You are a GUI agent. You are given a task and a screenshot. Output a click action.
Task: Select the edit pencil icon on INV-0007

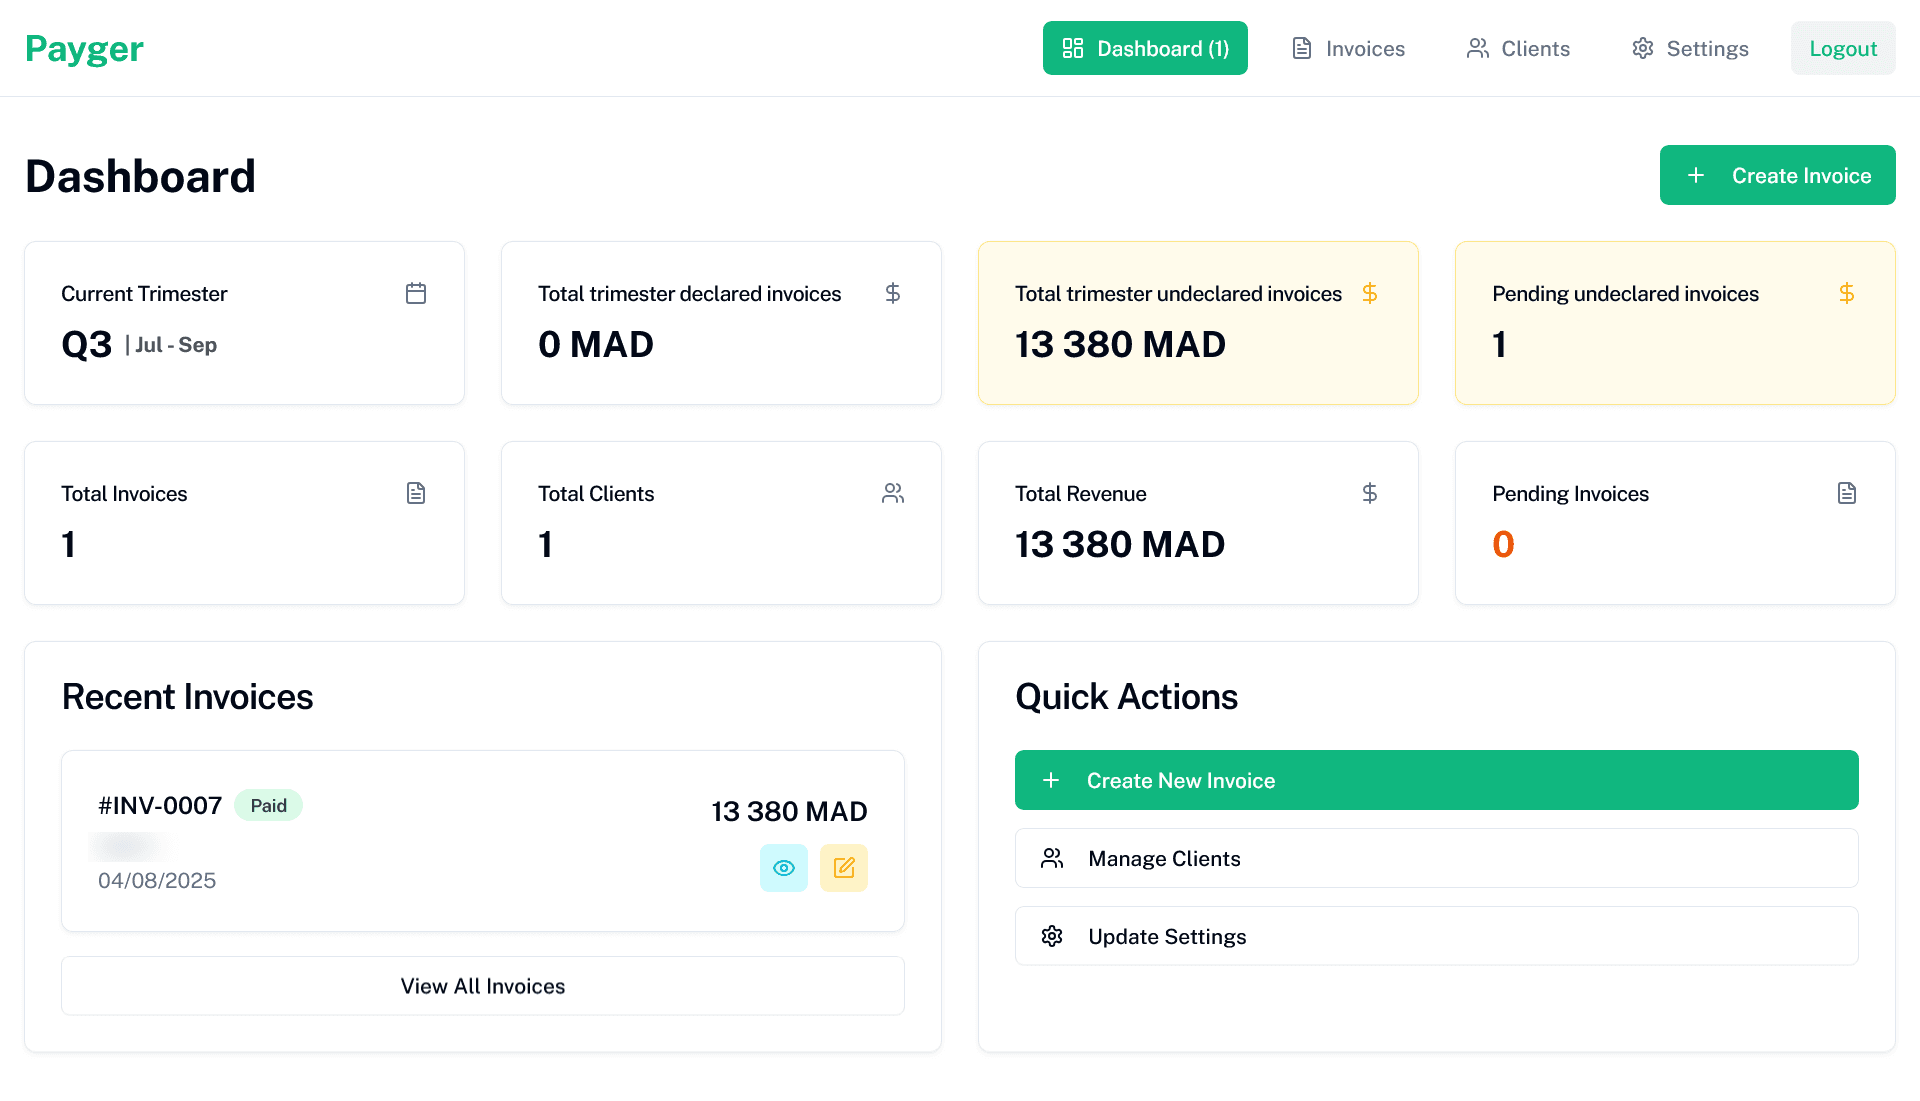point(844,868)
